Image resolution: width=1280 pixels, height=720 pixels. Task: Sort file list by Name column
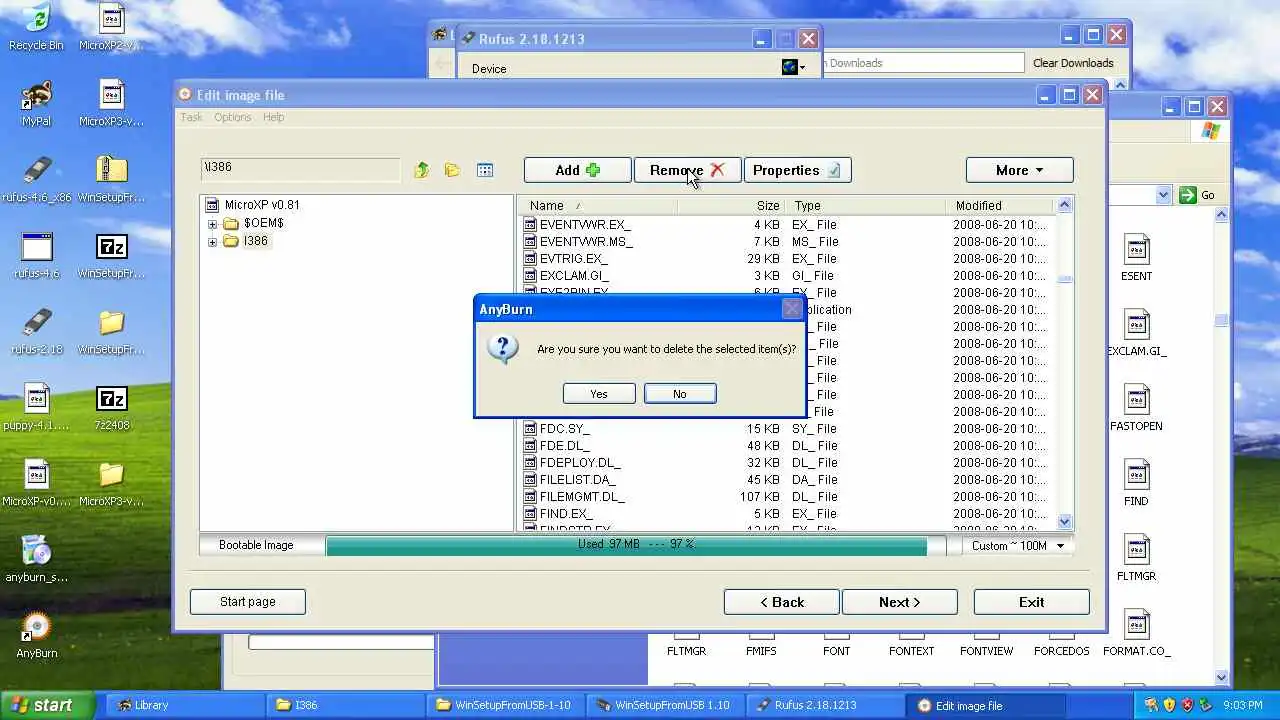click(599, 205)
